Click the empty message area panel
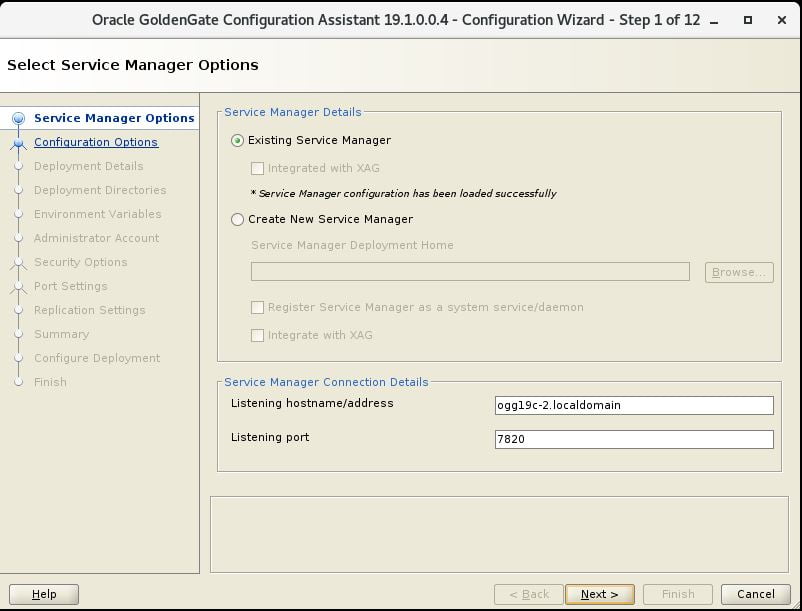This screenshot has height=611, width=802. [499, 534]
